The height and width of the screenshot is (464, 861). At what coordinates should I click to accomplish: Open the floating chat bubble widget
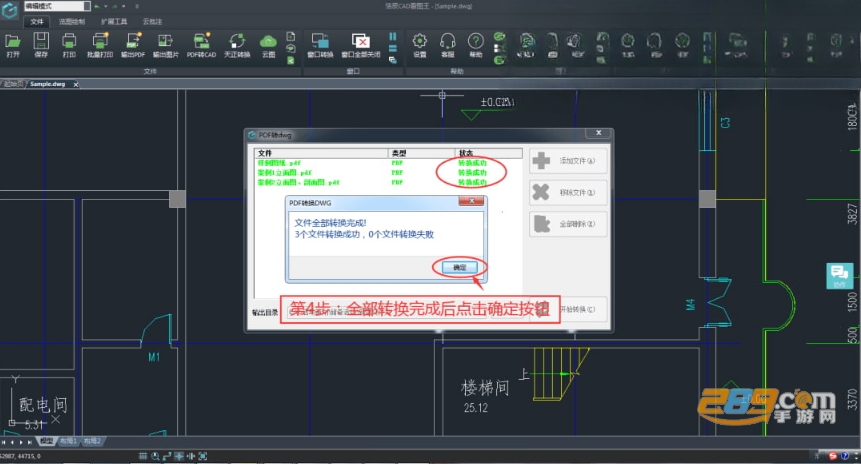pos(840,276)
